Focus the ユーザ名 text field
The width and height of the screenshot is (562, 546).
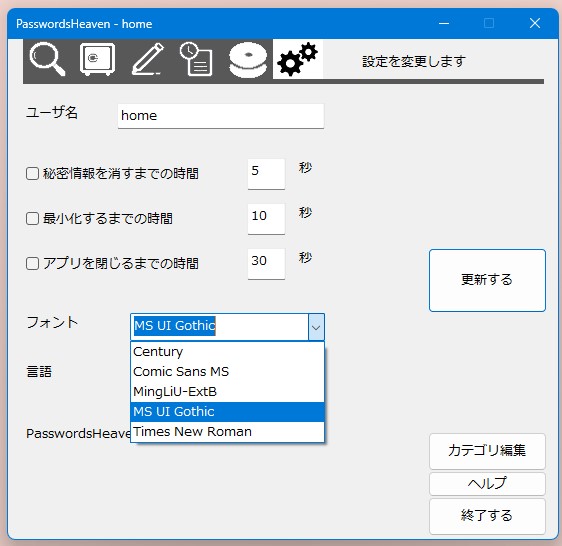coord(221,116)
